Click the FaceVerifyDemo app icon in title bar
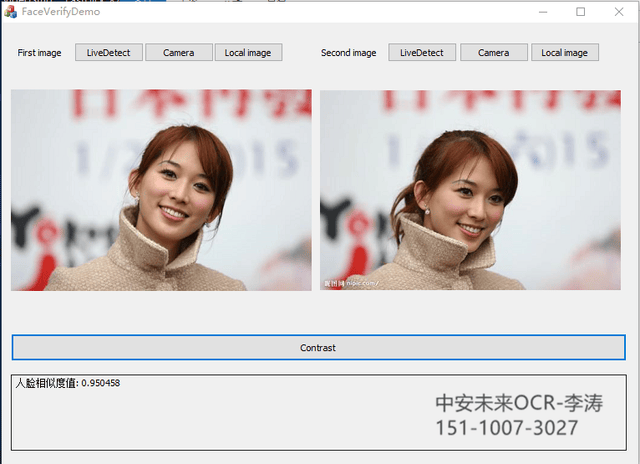The height and width of the screenshot is (464, 640). [x=11, y=11]
